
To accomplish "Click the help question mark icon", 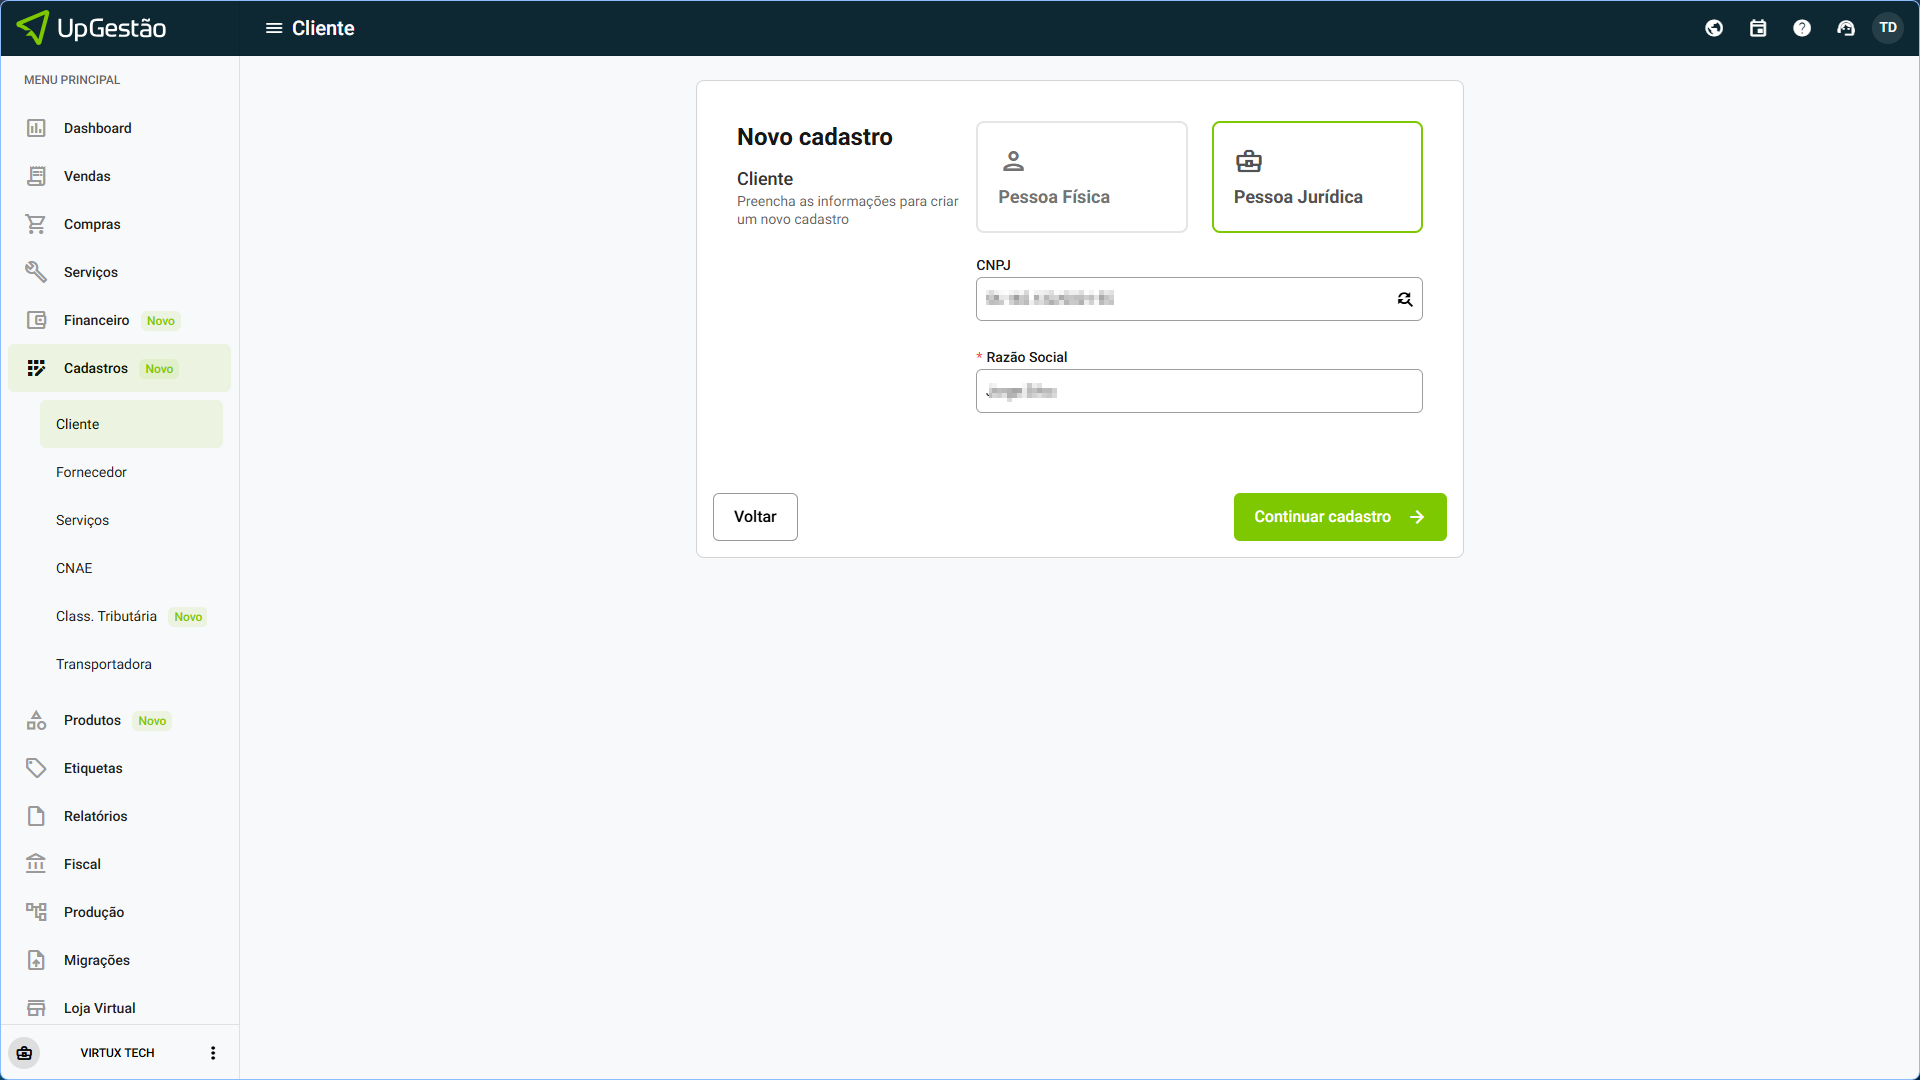I will [x=1802, y=28].
